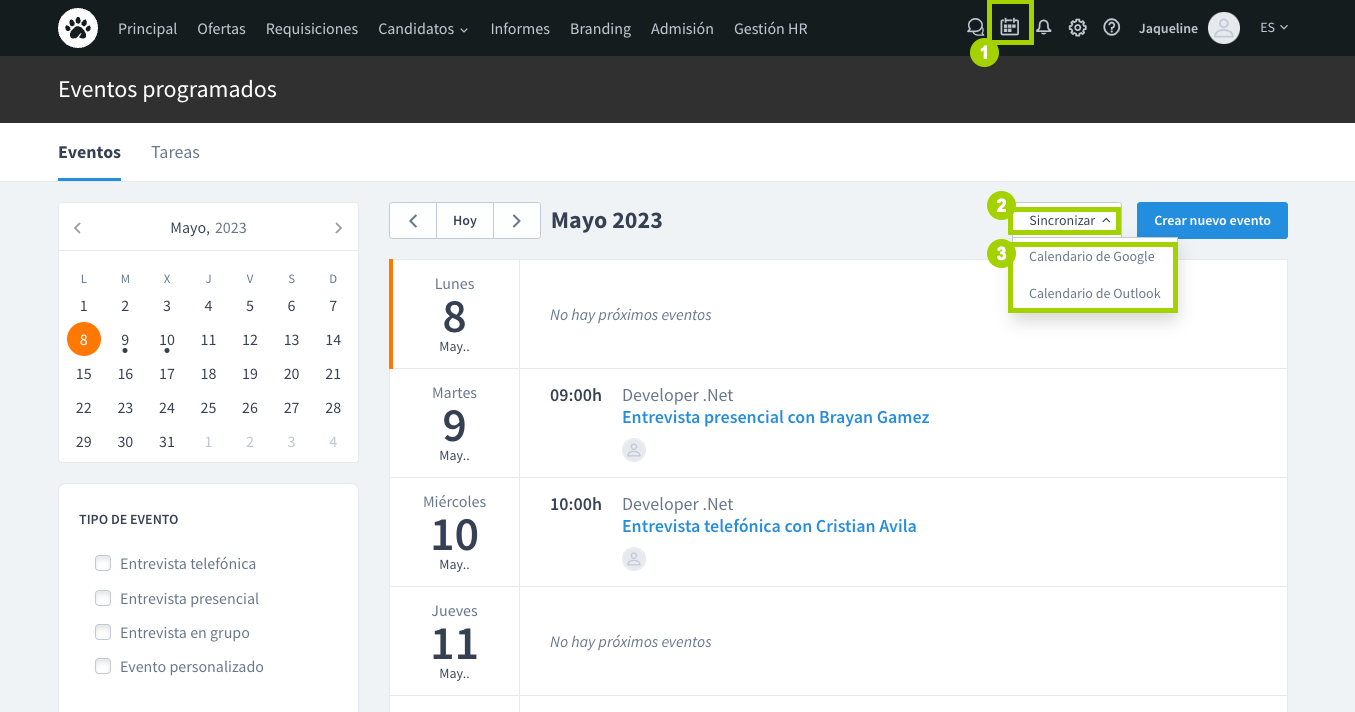The height and width of the screenshot is (712, 1355).
Task: Switch to the Tareas tab
Action: click(x=175, y=152)
